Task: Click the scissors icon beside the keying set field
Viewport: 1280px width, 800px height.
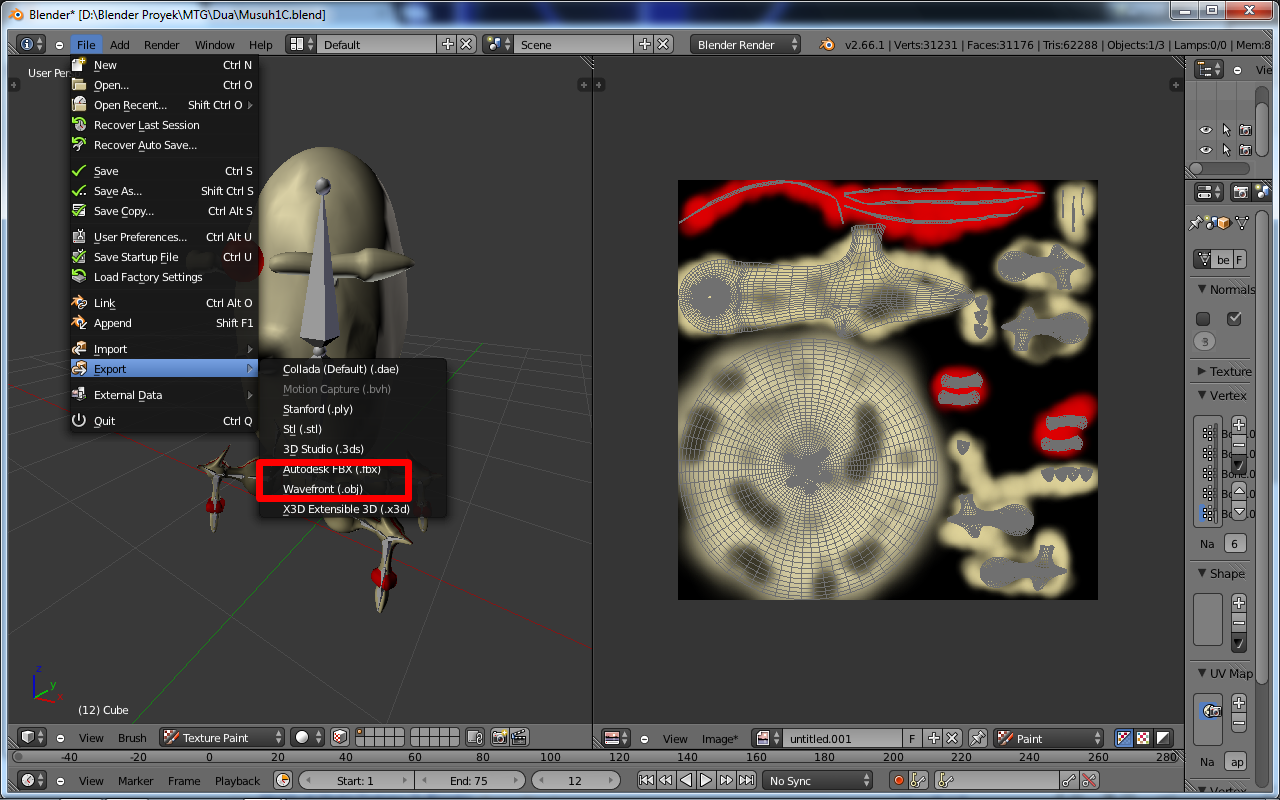Action: [x=1088, y=780]
